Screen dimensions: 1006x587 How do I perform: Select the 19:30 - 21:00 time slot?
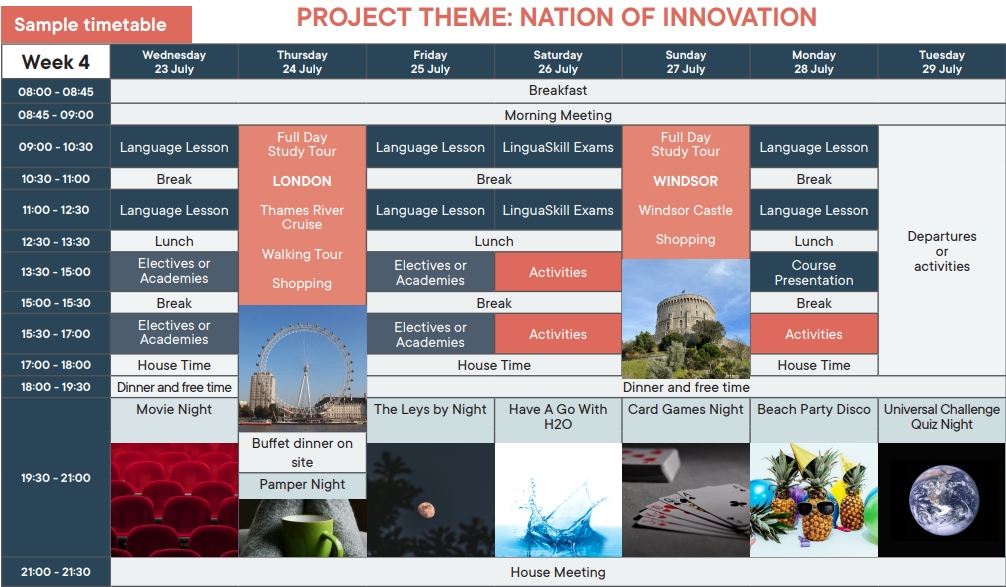coord(56,477)
